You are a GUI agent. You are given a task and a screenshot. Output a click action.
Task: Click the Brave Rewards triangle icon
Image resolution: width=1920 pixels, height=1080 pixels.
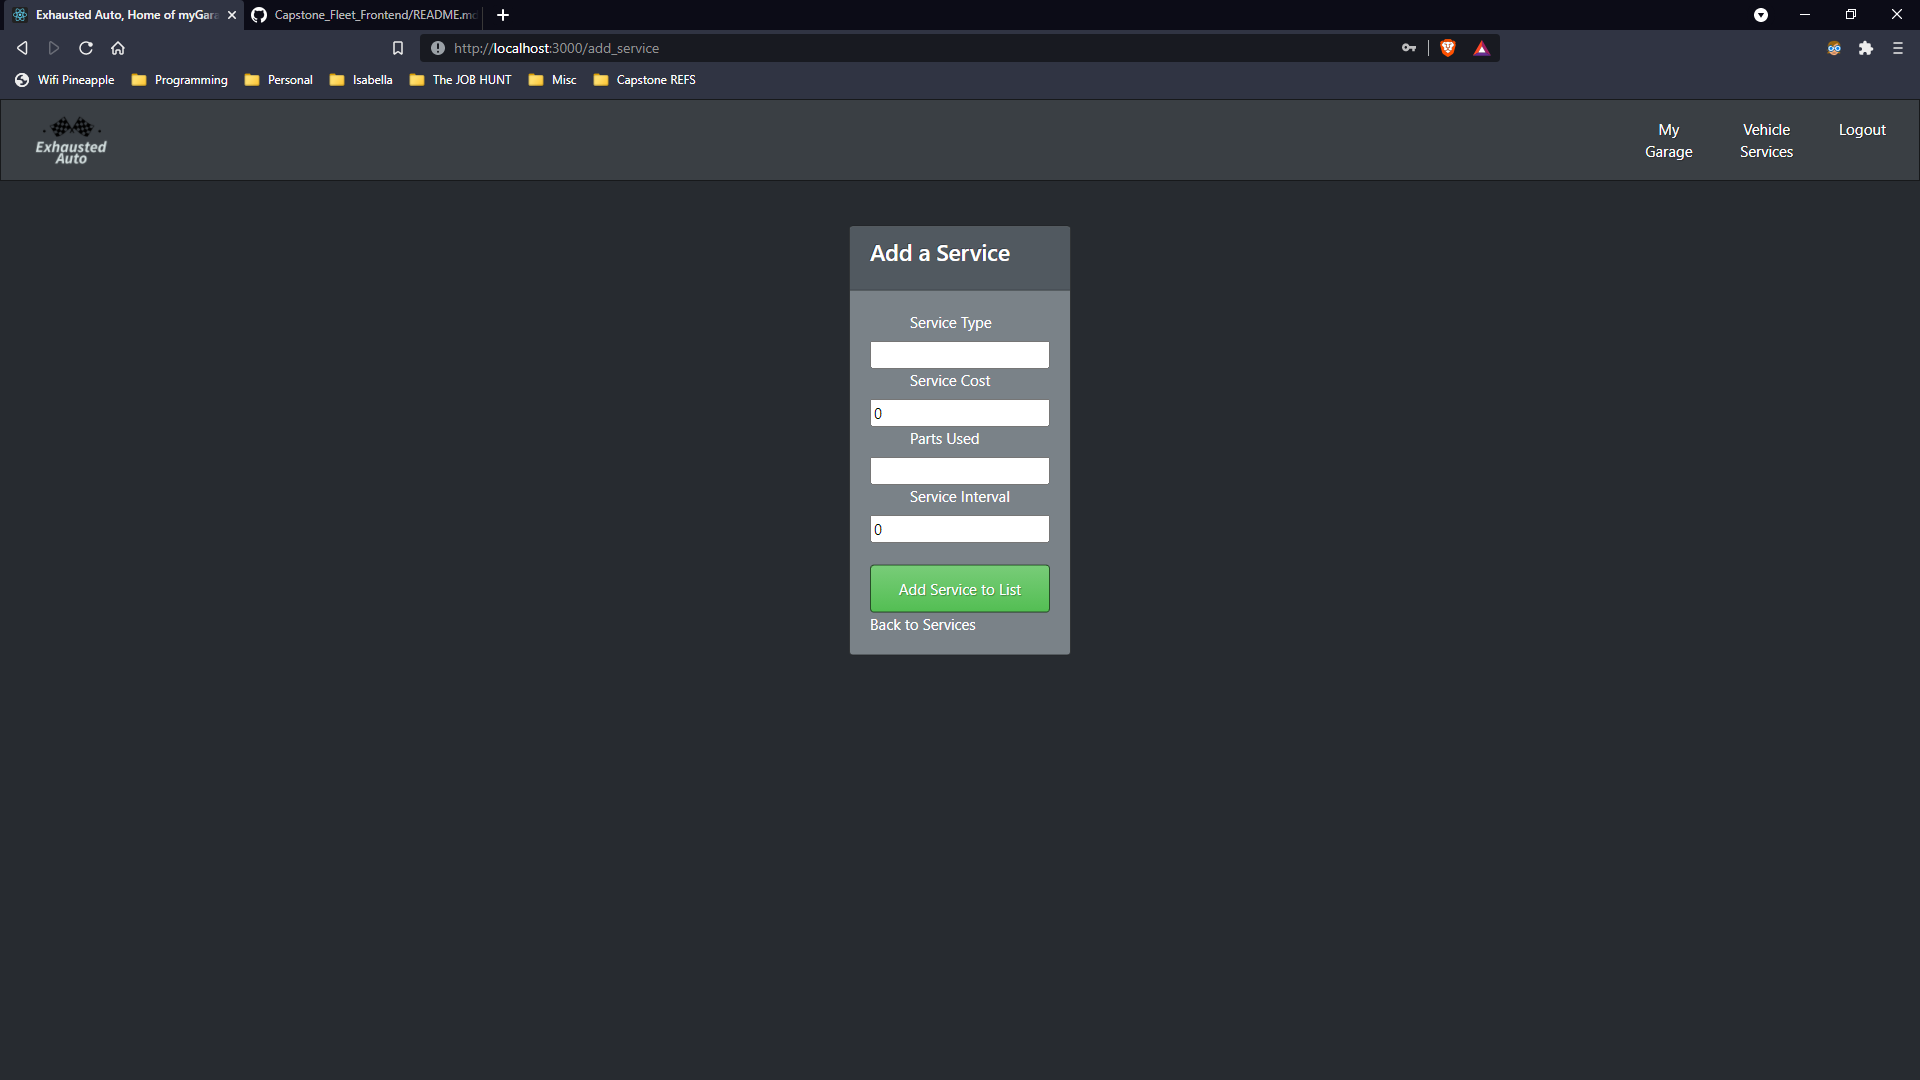click(1481, 47)
